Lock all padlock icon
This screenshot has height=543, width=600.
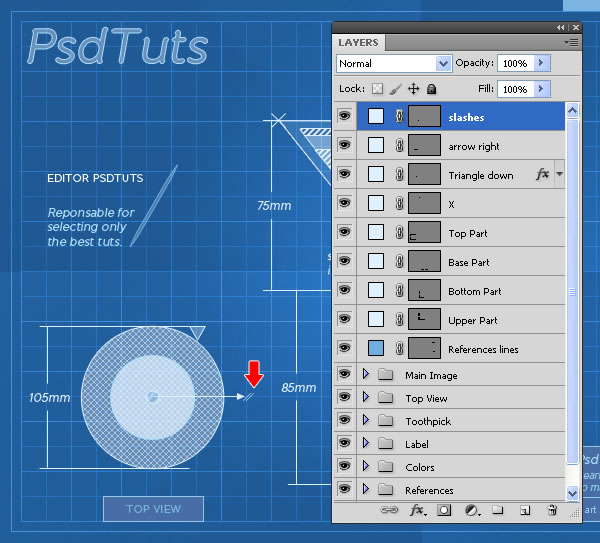click(x=432, y=89)
